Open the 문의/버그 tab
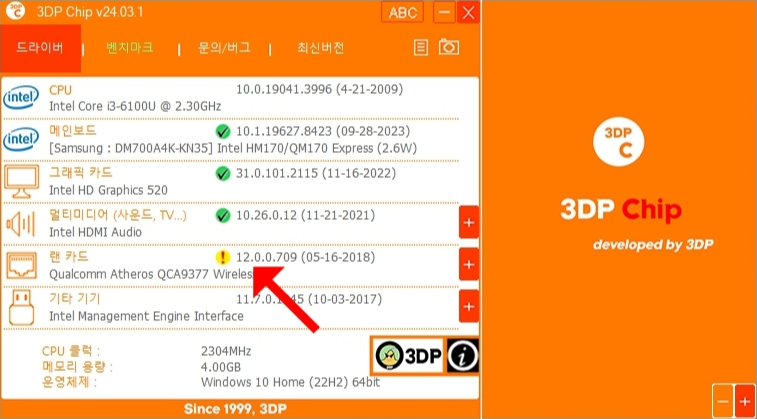This screenshot has width=757, height=419. pos(224,48)
